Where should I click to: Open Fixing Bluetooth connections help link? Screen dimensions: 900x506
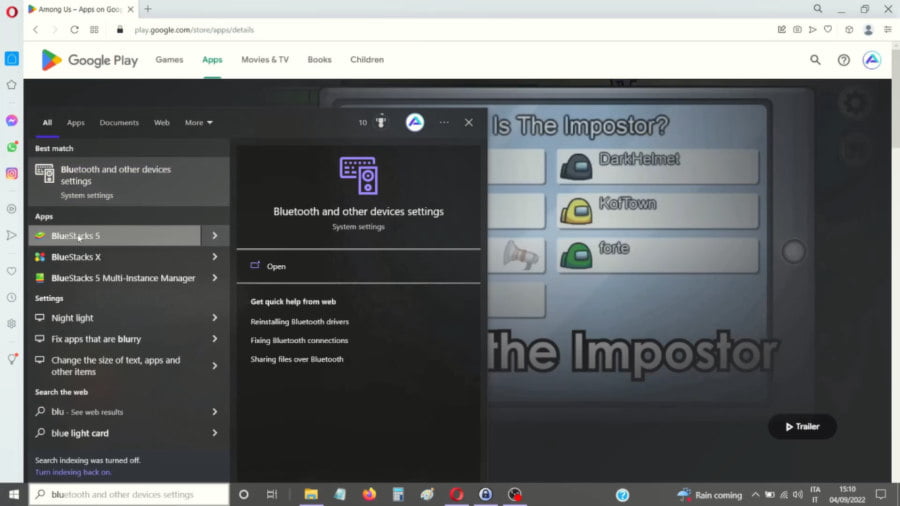pyautogui.click(x=299, y=340)
